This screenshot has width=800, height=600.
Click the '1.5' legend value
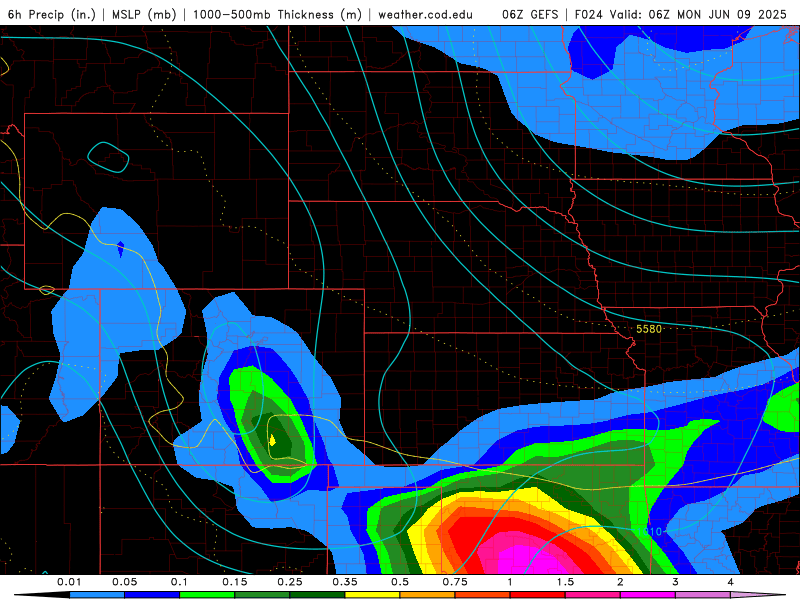point(565,582)
